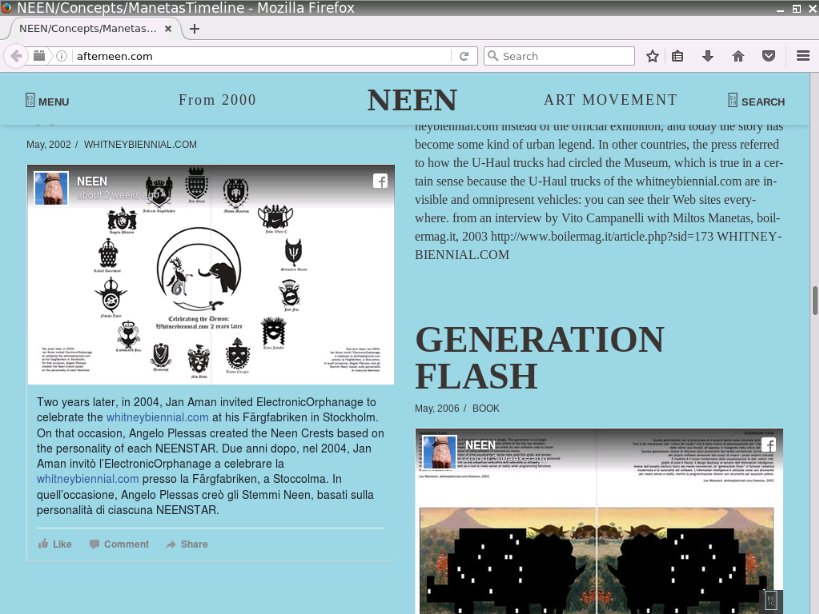
Task: Close the NEEN/Concepts/Manetas tab
Action: click(x=168, y=29)
